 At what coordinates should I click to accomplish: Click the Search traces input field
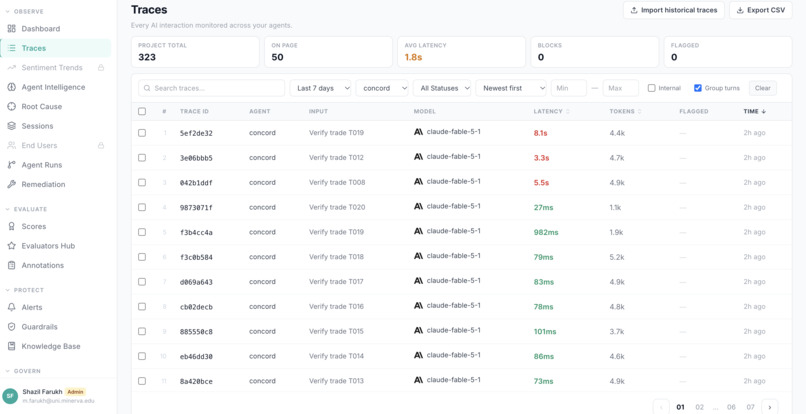211,88
